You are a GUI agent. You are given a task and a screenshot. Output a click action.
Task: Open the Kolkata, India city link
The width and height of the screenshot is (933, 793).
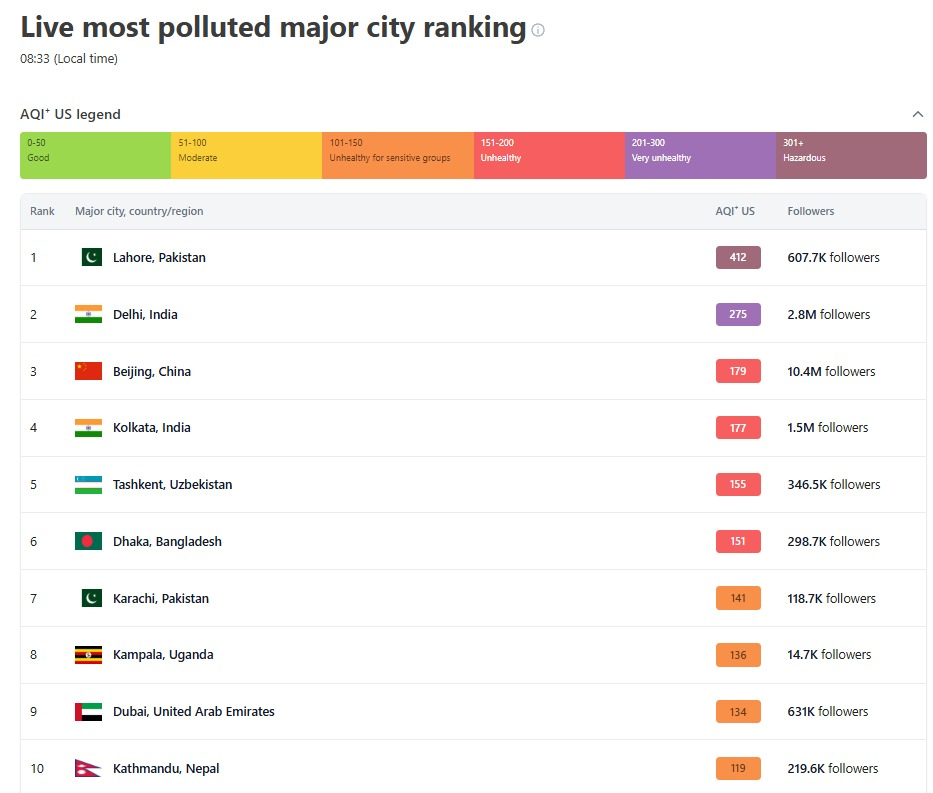point(151,428)
